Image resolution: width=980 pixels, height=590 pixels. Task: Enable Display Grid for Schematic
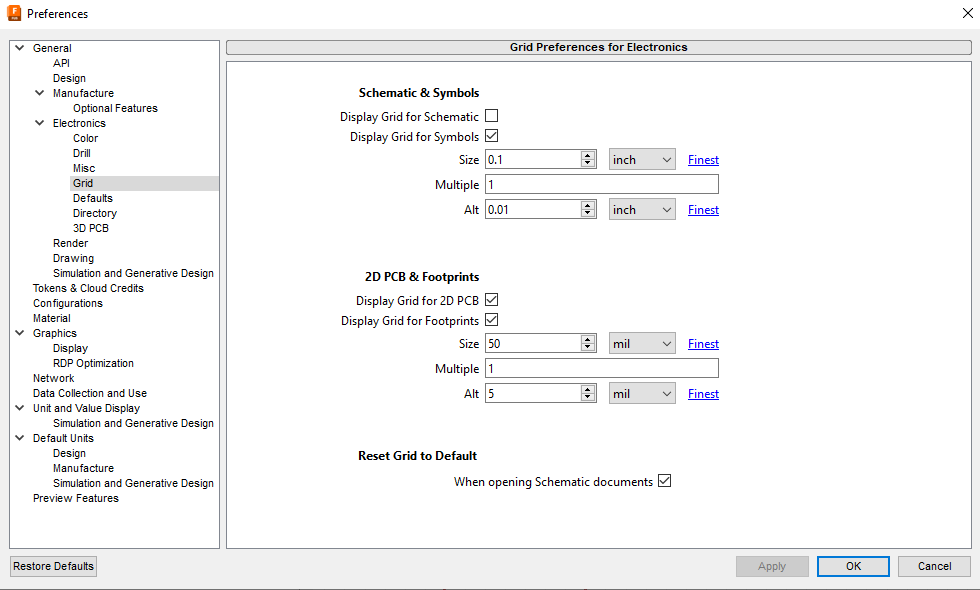point(491,115)
